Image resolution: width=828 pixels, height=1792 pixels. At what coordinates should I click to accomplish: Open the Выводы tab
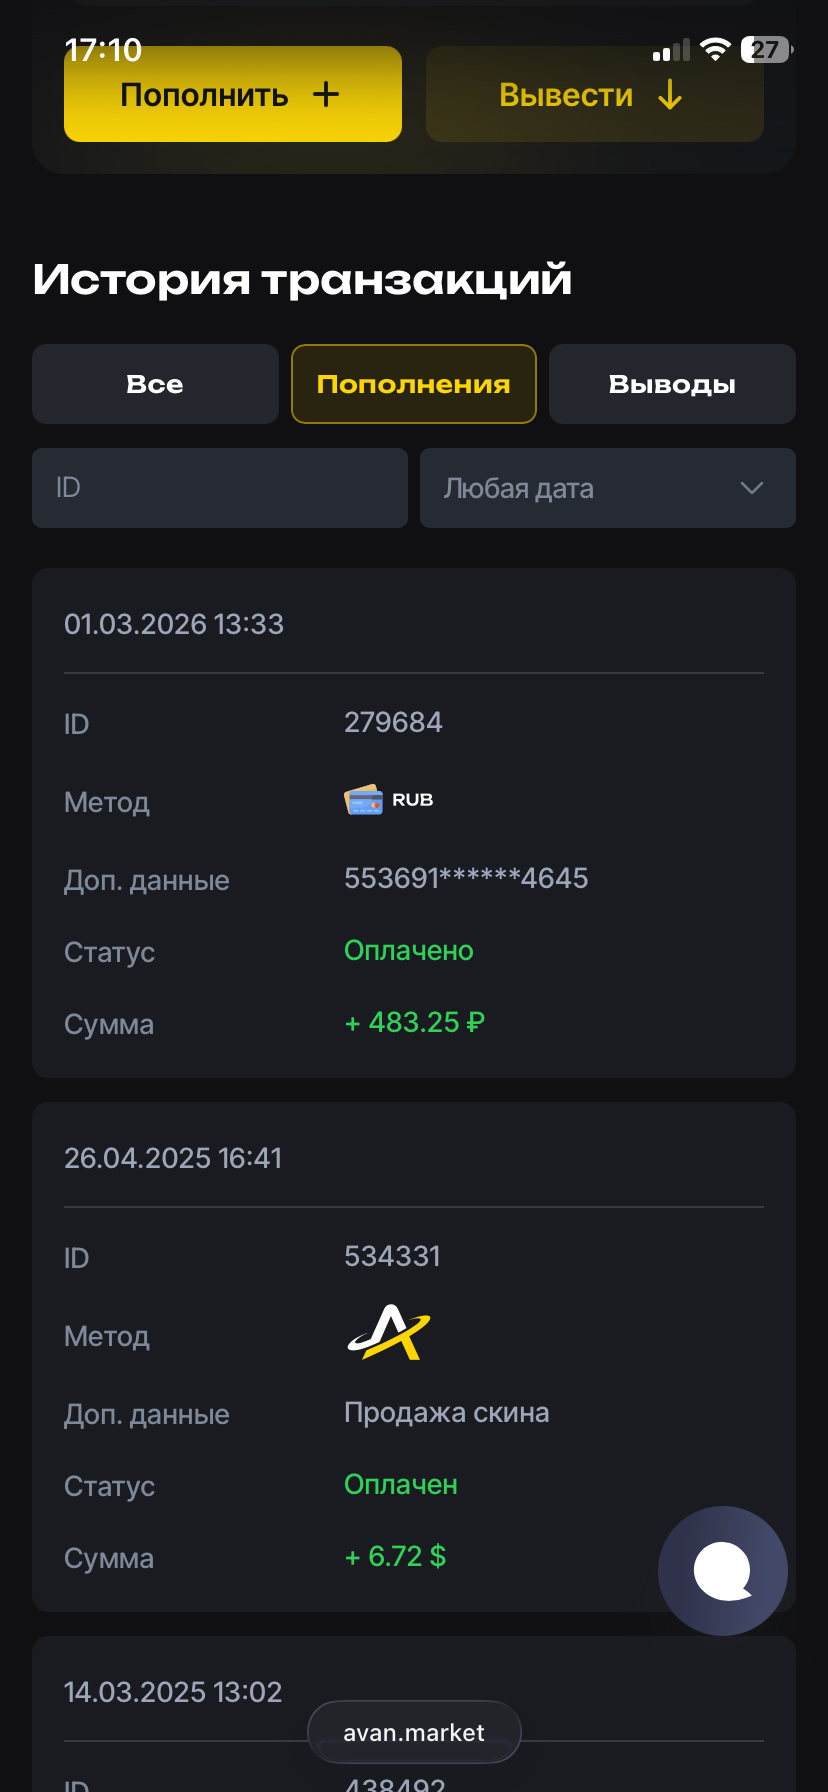672,384
